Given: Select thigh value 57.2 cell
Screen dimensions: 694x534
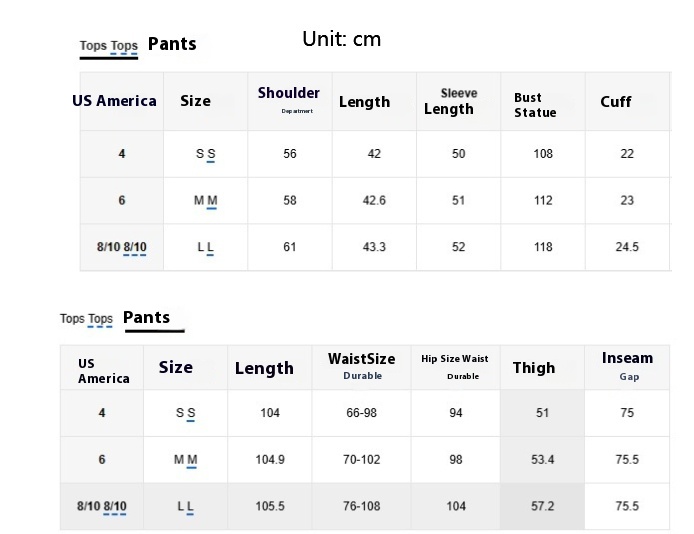Looking at the screenshot, I should pos(542,506).
